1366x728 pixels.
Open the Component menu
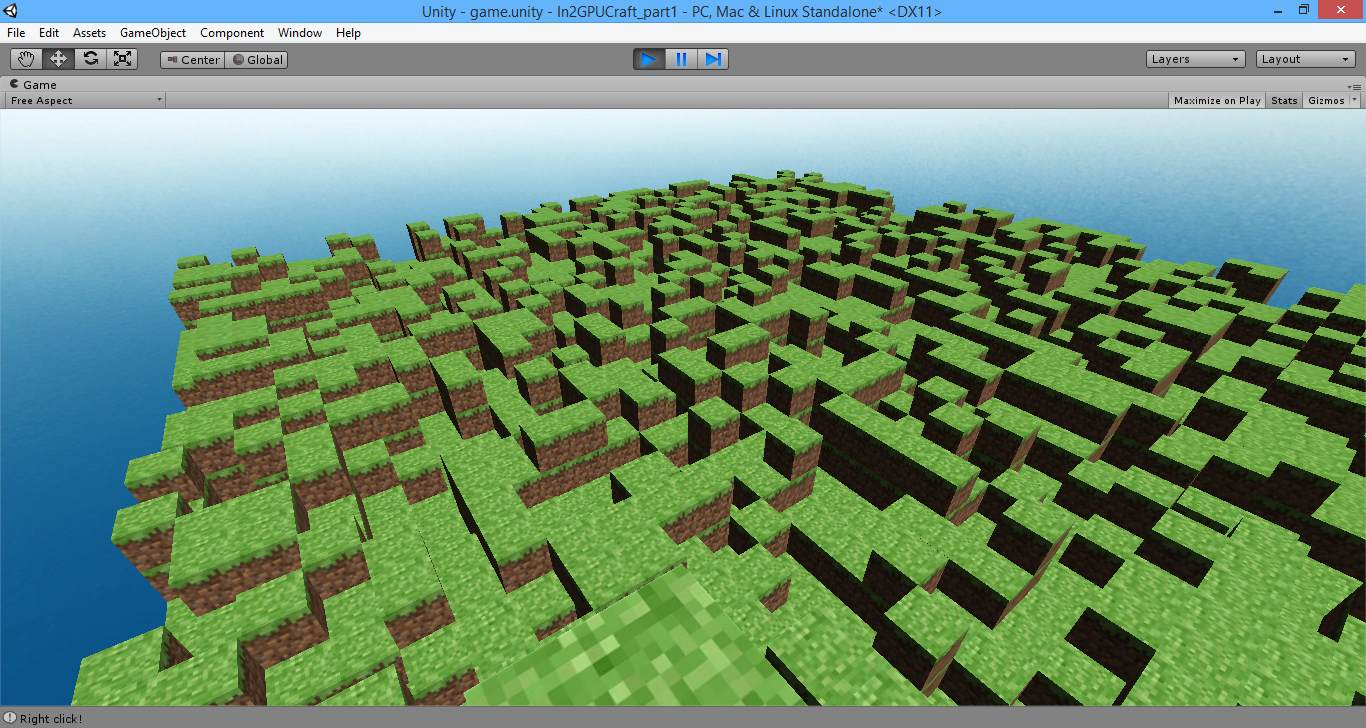[232, 33]
